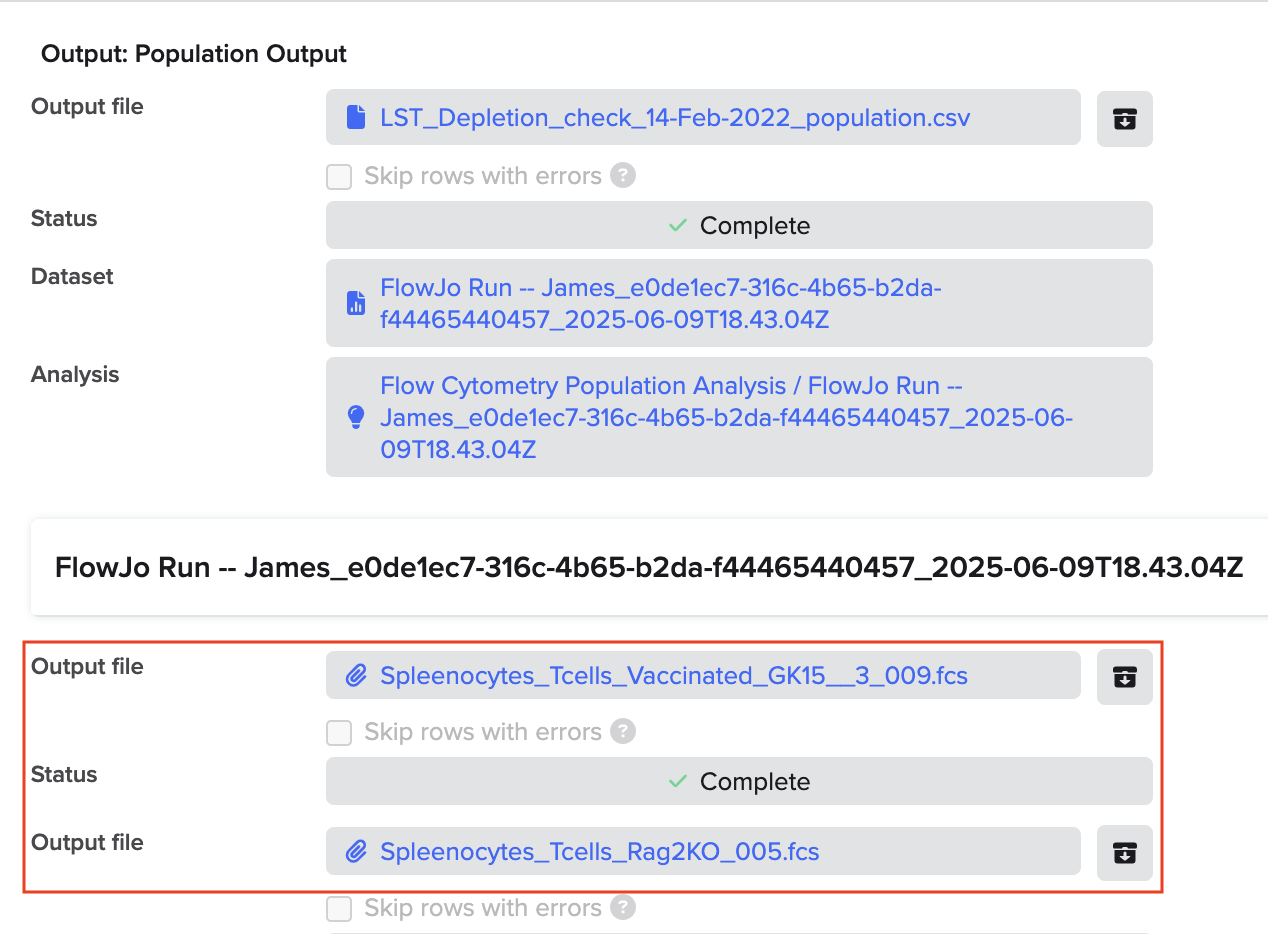Click the CSV document icon before LST_Depletion_check file
The height and width of the screenshot is (934, 1268).
[x=355, y=117]
